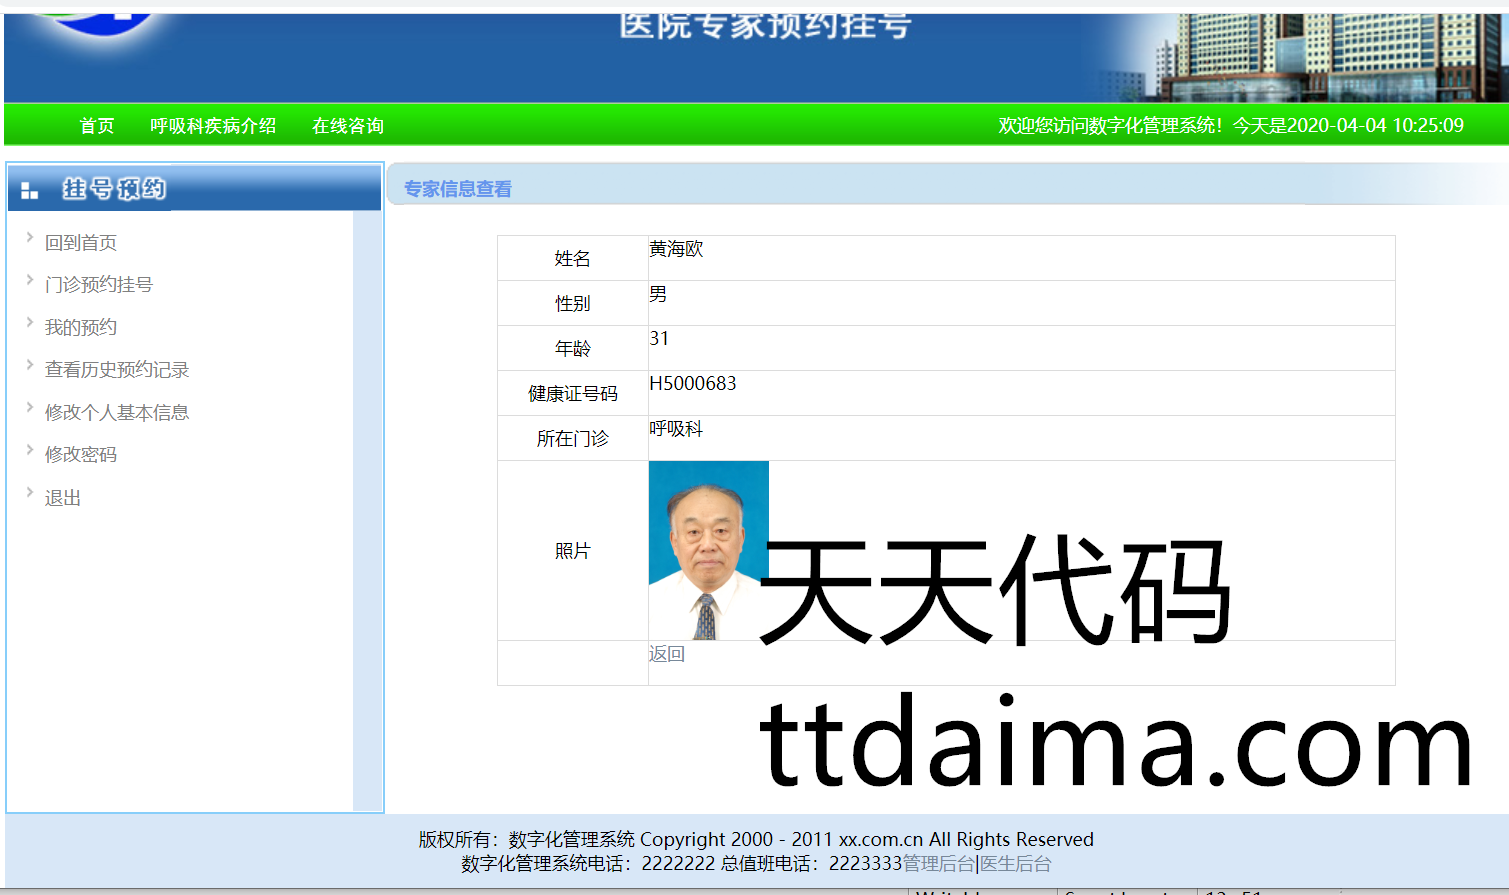Viewport: 1509px width, 895px height.
Task: Click the arrow icon beside 回到首页
Action: click(30, 238)
